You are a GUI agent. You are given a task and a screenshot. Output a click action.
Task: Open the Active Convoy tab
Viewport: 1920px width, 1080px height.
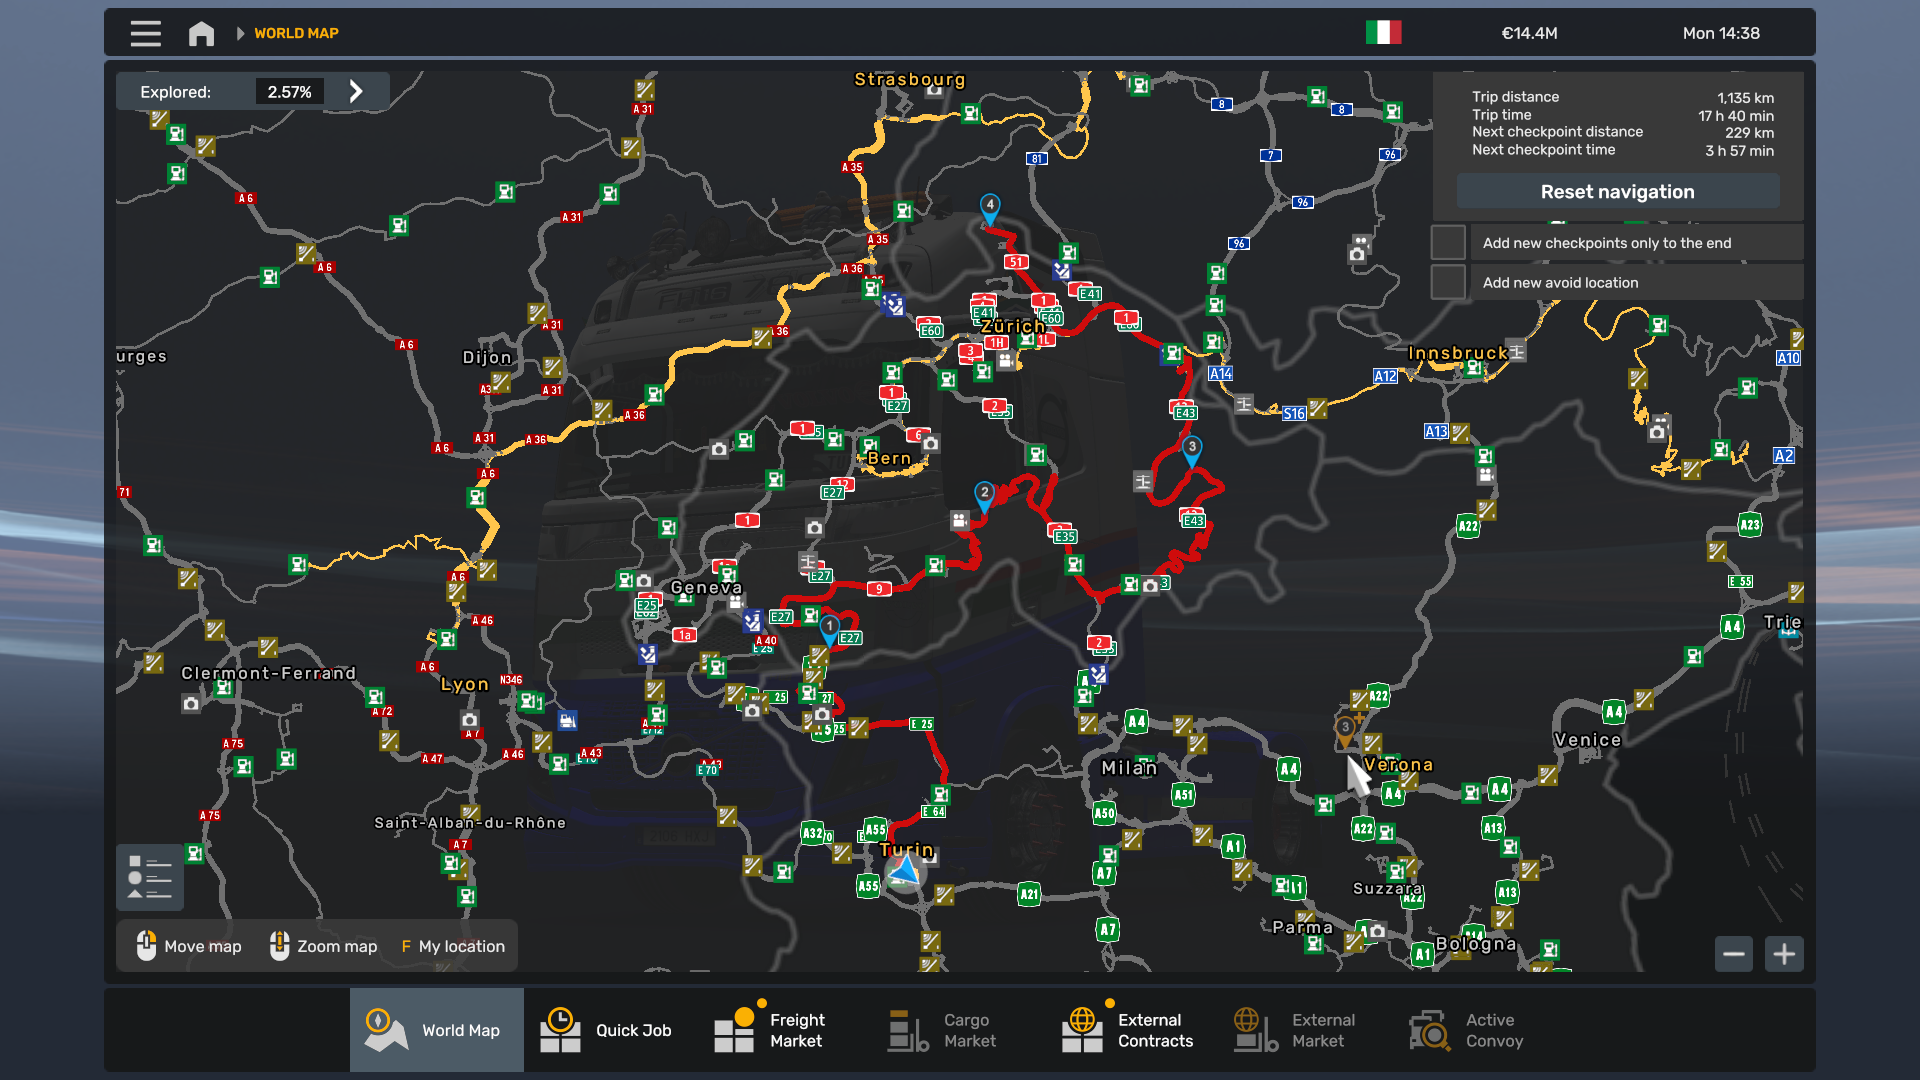(1466, 1030)
